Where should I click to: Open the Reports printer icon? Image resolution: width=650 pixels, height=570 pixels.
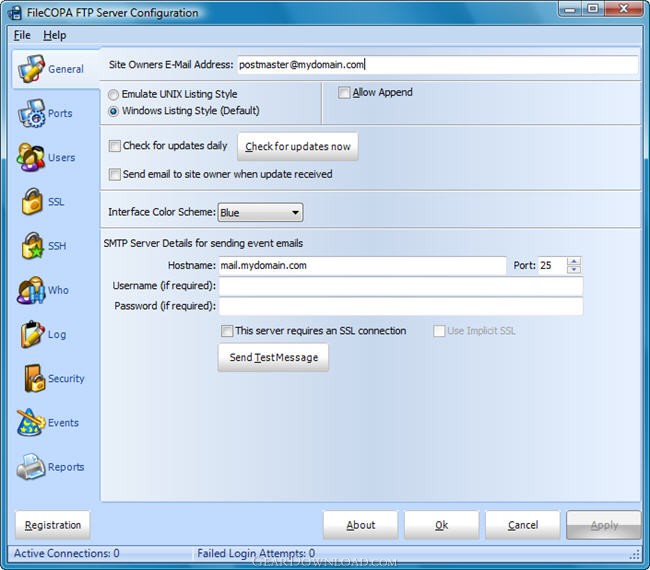31,467
